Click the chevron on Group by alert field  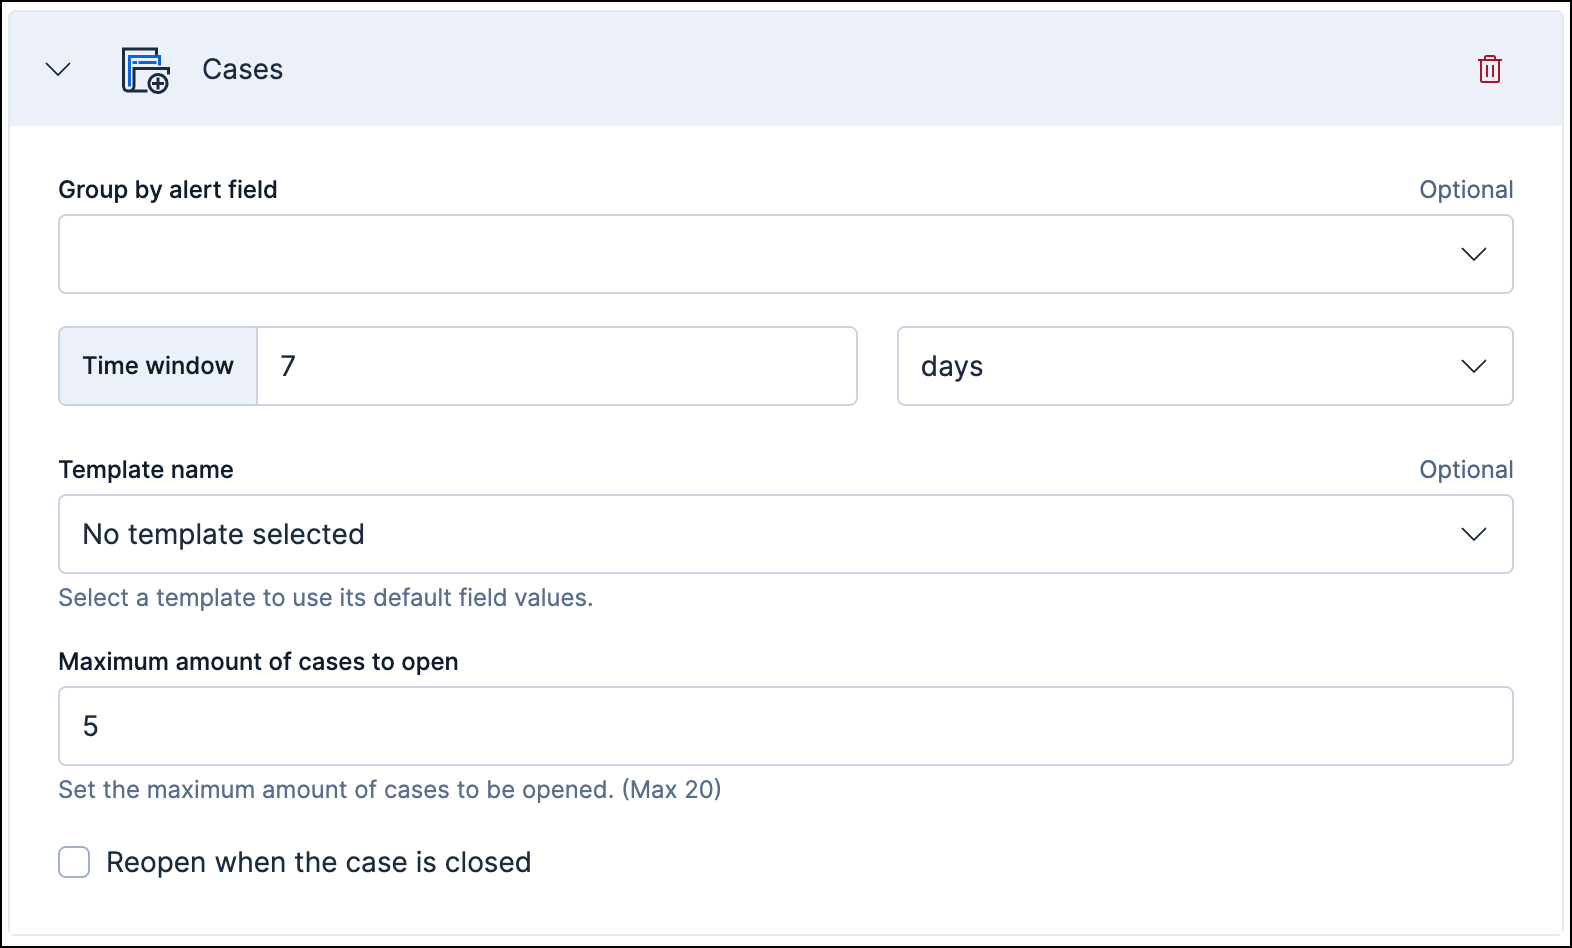1472,254
